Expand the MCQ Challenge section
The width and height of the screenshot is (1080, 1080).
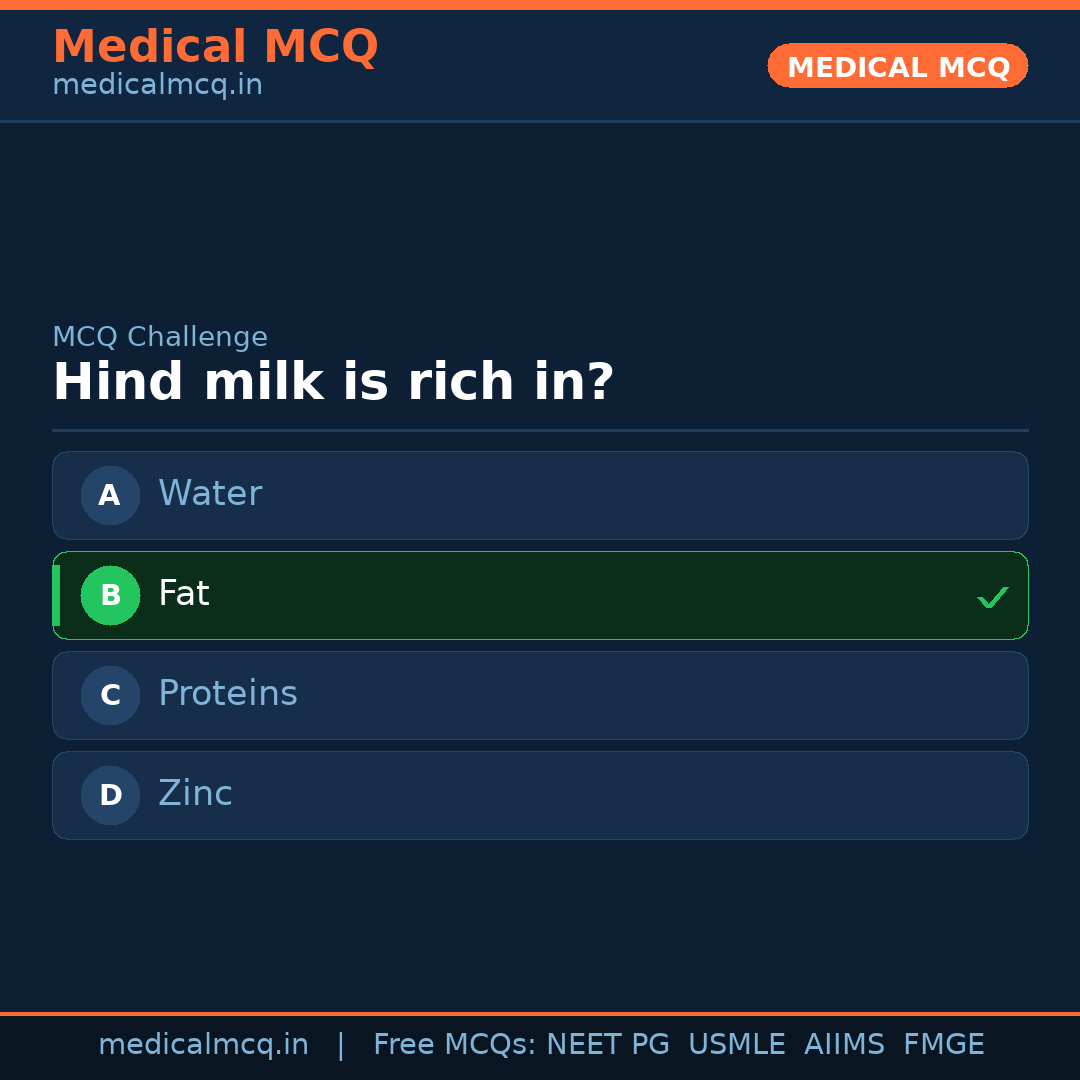pos(160,337)
